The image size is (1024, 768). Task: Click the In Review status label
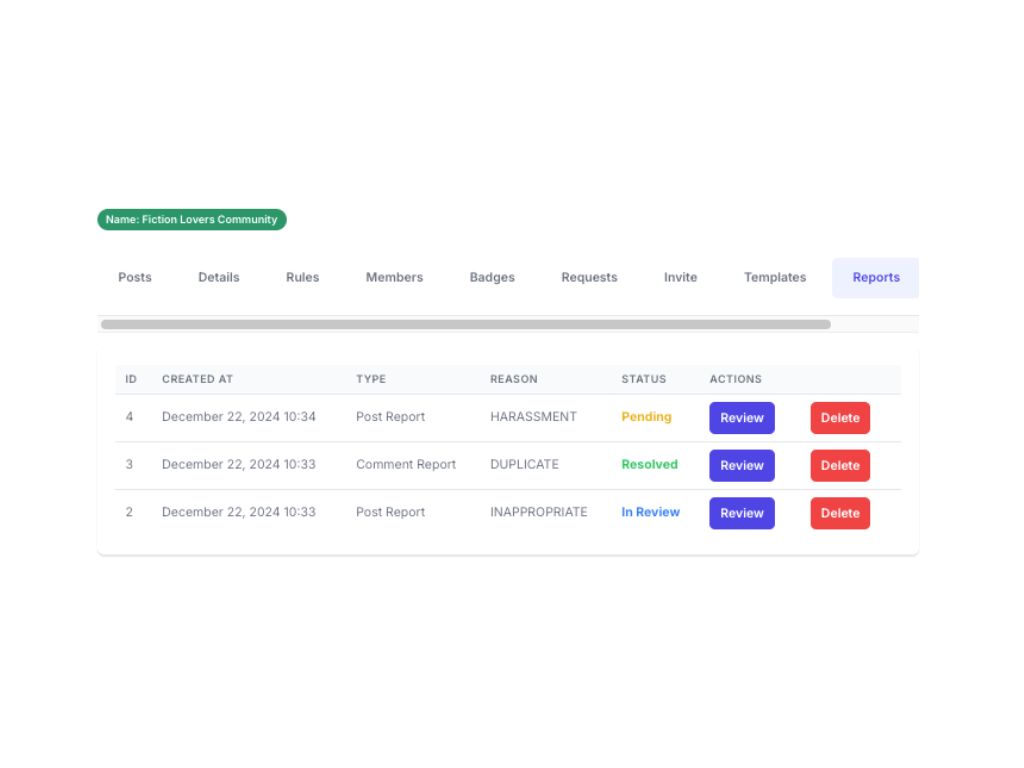[650, 512]
